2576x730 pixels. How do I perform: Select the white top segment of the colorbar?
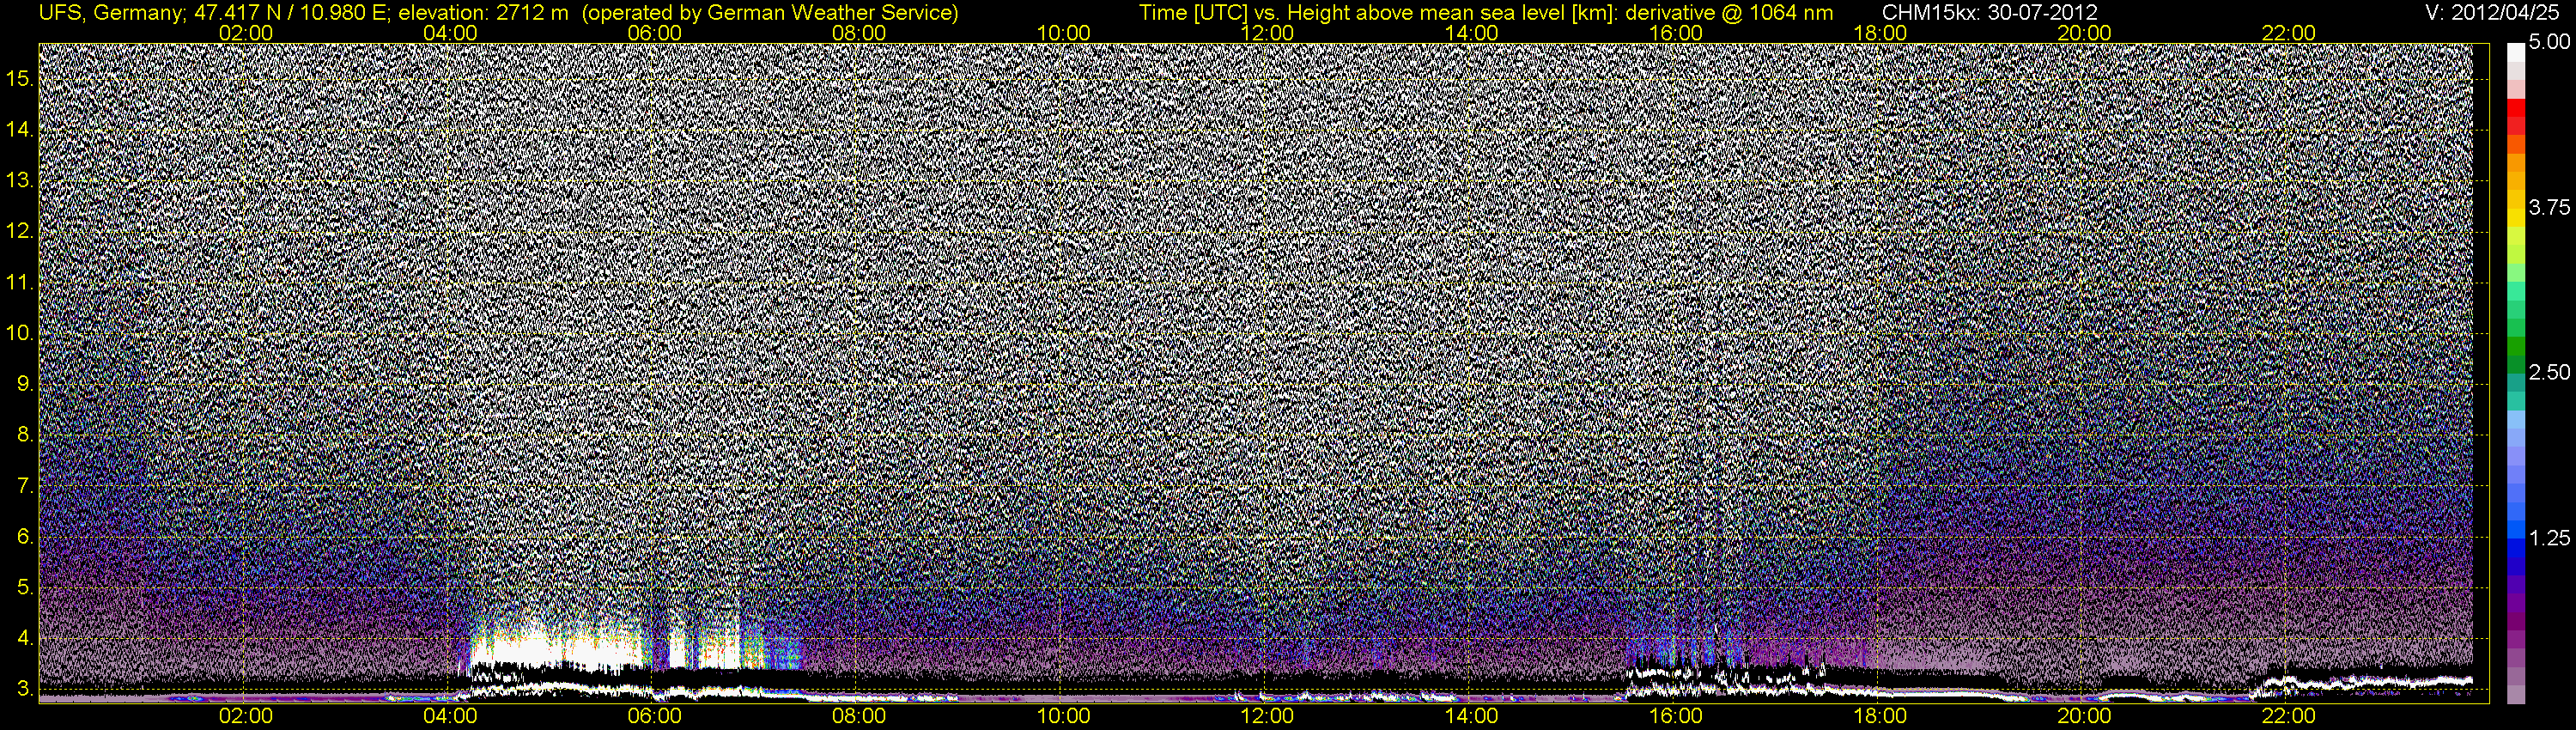2515,52
